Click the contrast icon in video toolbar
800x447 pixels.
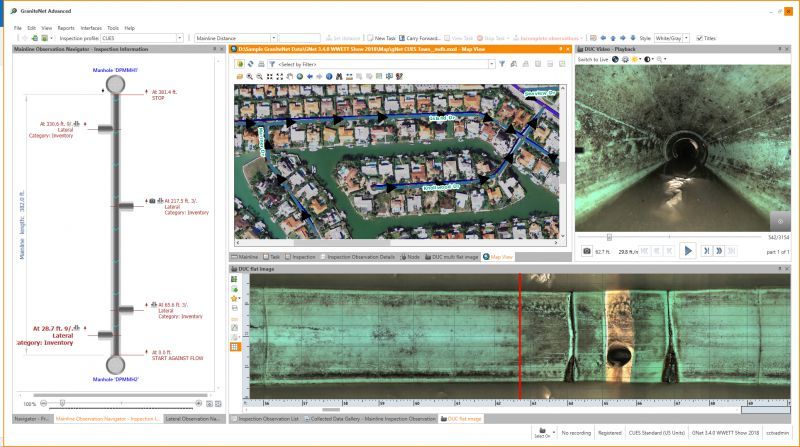(x=648, y=59)
